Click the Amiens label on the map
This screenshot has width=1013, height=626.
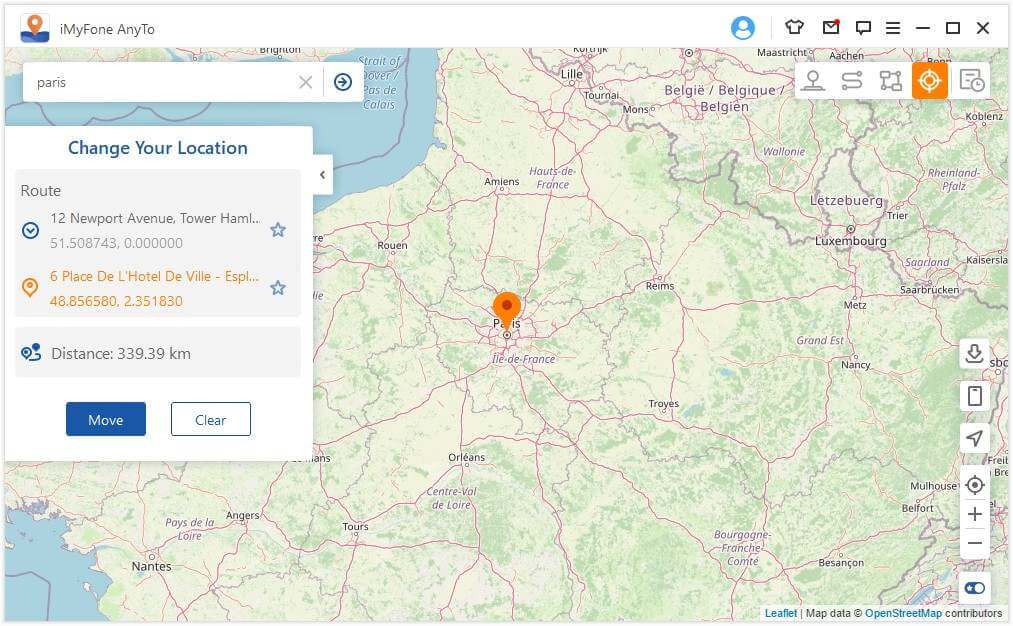502,182
